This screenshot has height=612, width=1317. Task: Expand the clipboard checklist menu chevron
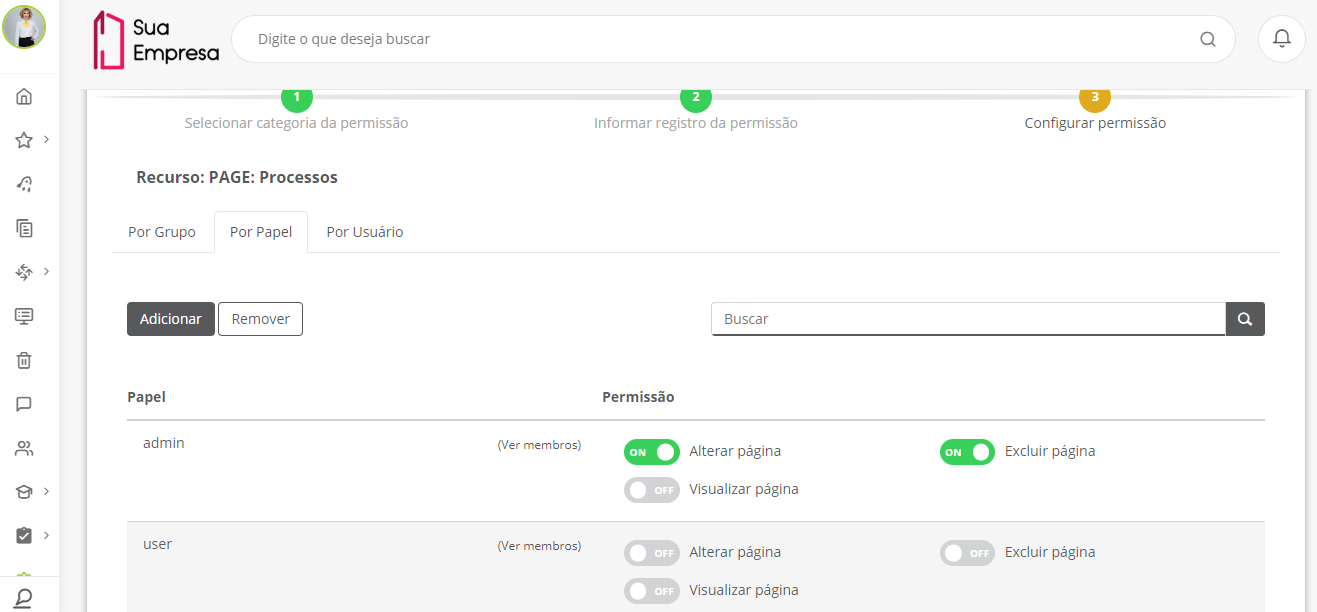[47, 535]
